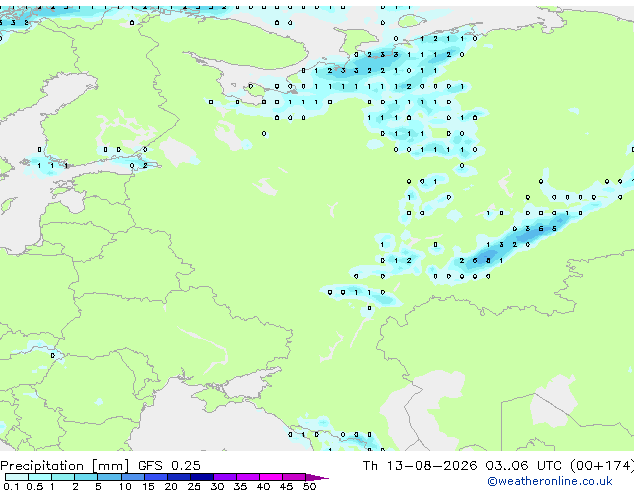The height and width of the screenshot is (490, 634).
Task: Pick legend swatch between 45 and 50
Action: pos(294,477)
